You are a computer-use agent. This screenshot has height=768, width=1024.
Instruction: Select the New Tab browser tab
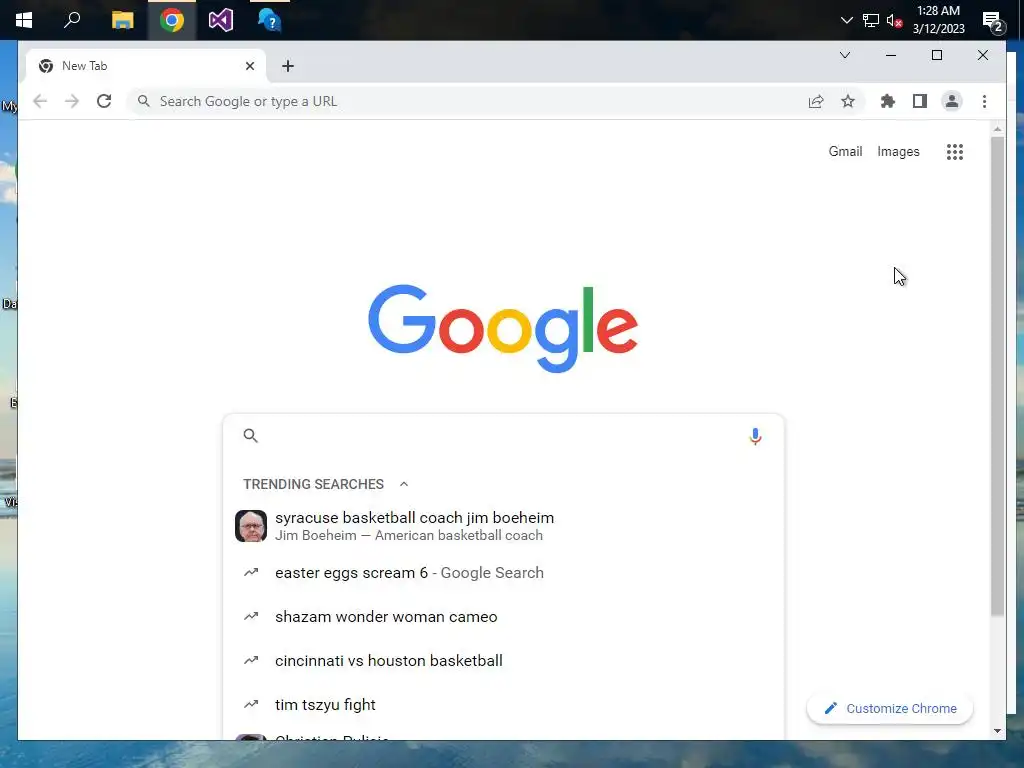click(x=146, y=66)
